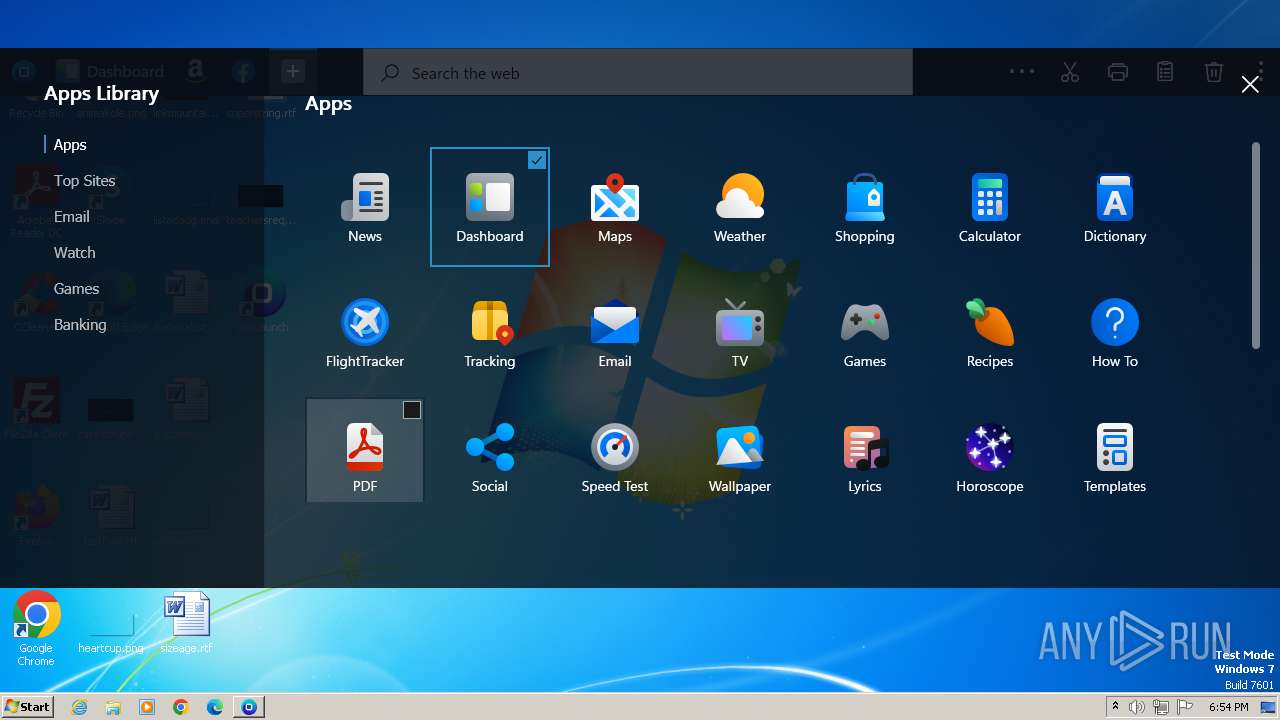Open the How To app
The image size is (1280, 720).
1115,332
